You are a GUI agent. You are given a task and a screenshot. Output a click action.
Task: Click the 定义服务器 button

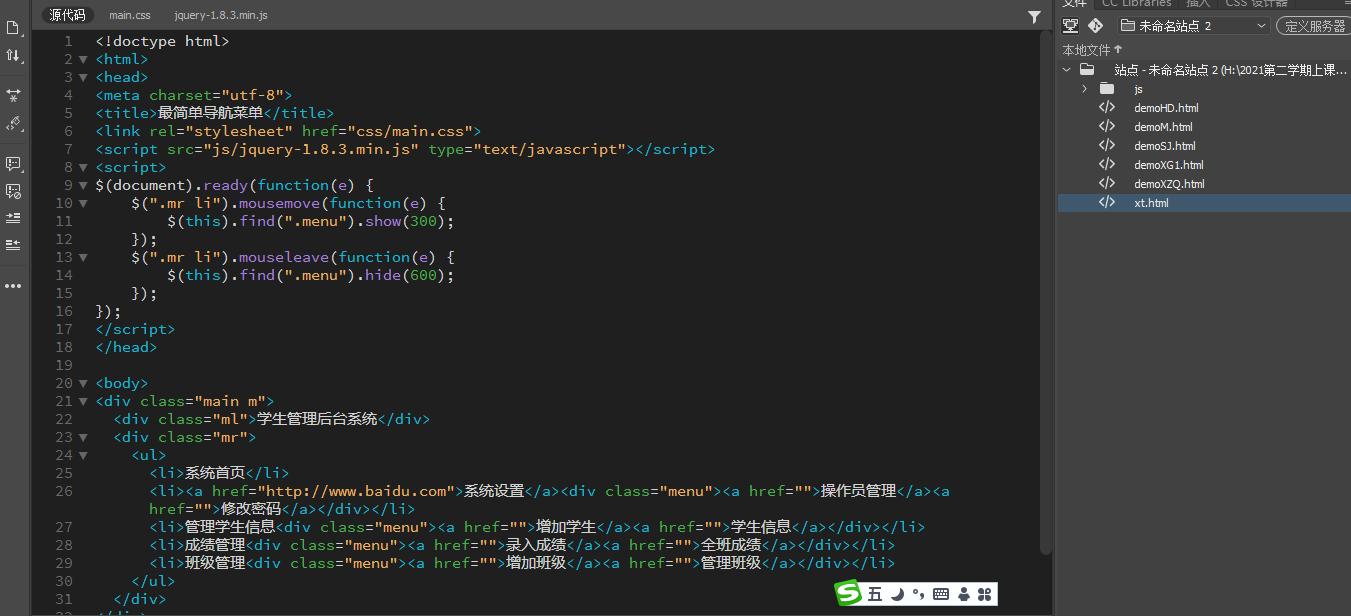(x=1314, y=26)
